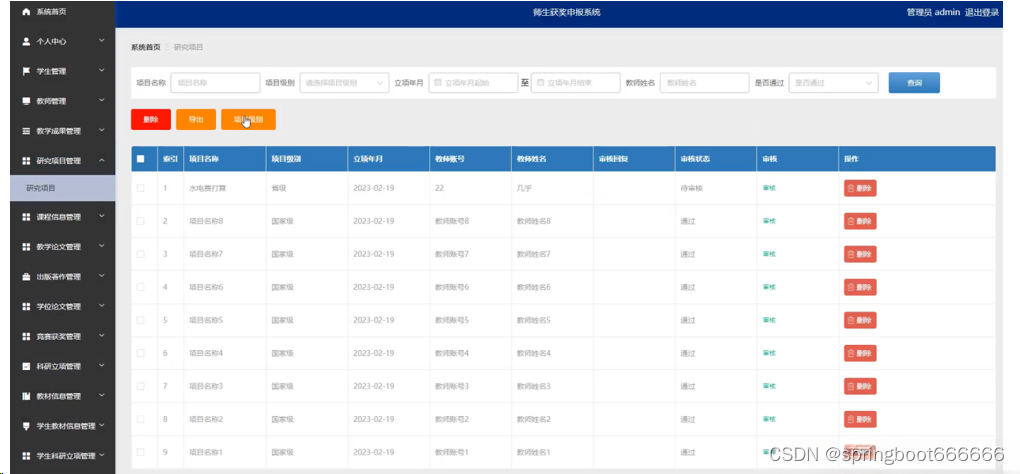The width and height of the screenshot is (1020, 474).
Task: Click the 审核 link for 水电费打算
Action: coord(769,188)
